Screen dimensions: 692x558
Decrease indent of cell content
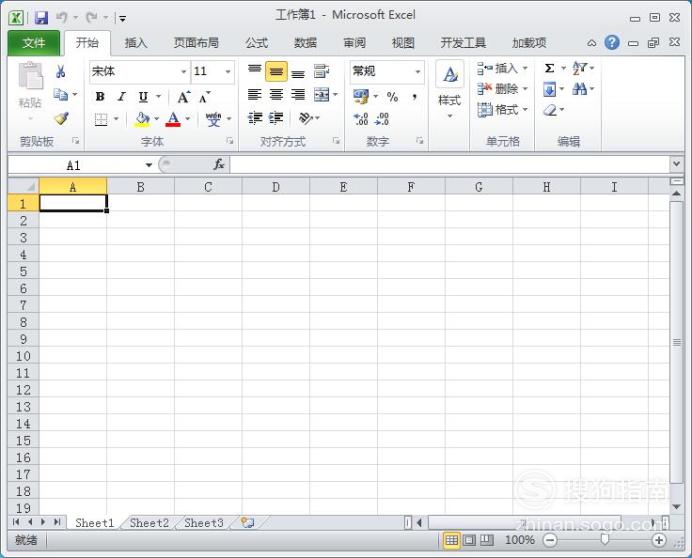(255, 118)
